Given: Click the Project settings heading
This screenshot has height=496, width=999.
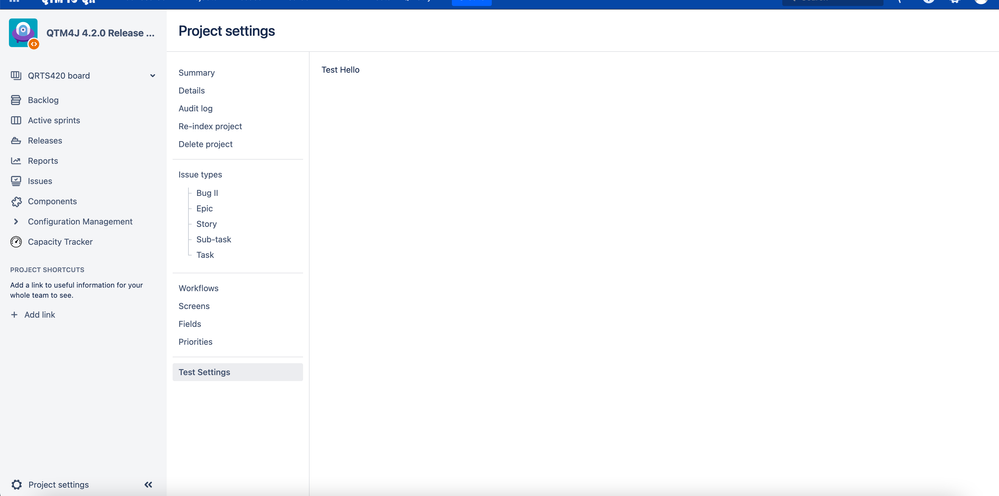Looking at the screenshot, I should tap(227, 31).
